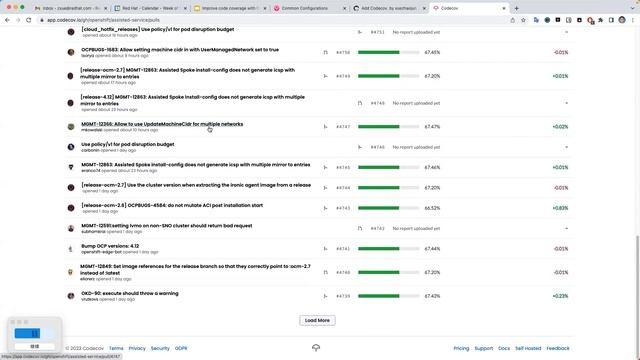Click the status icon beside pull #4739
The width and height of the screenshot is (640, 360).
[325, 296]
